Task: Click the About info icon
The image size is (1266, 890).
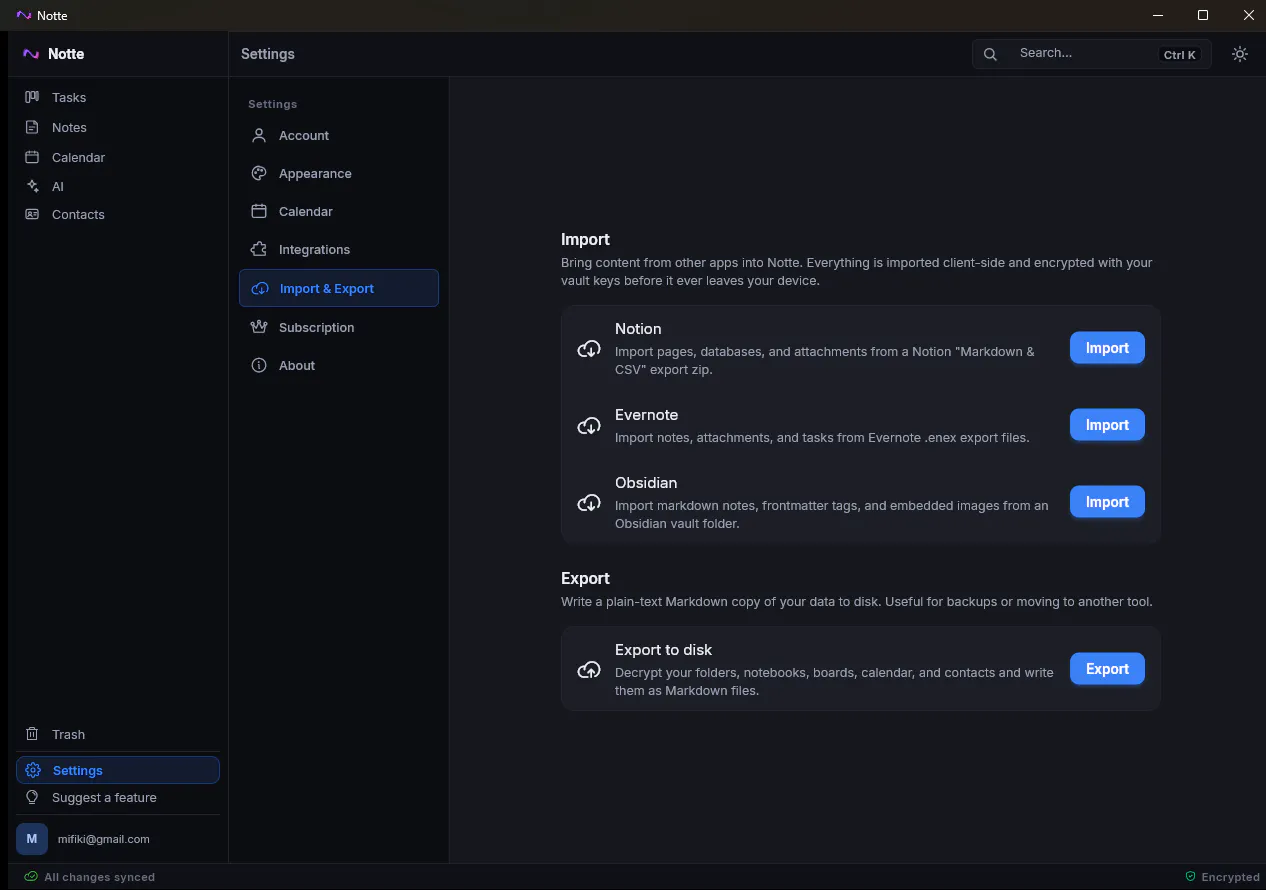Action: pyautogui.click(x=259, y=365)
